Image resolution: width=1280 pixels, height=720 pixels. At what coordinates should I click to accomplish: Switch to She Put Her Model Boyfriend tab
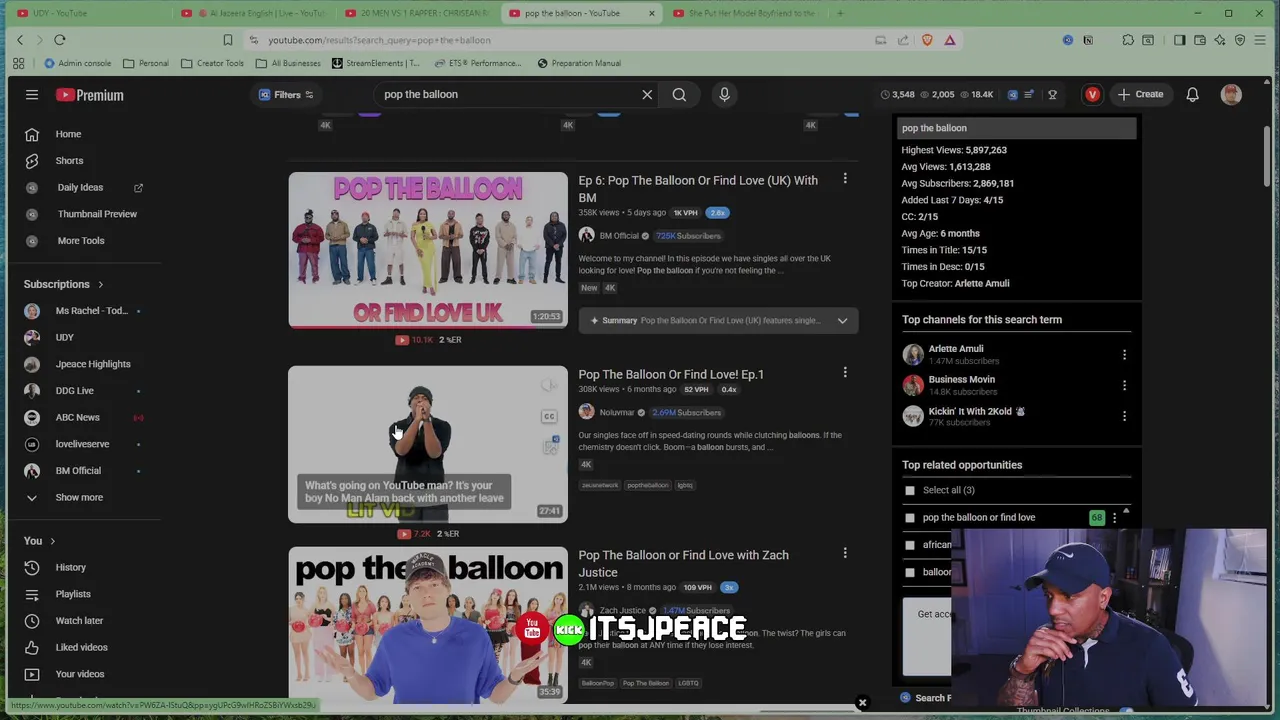(x=745, y=13)
